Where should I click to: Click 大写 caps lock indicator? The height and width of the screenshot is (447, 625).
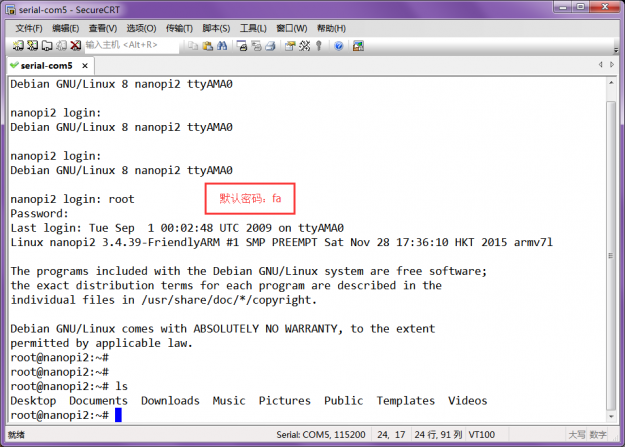point(576,435)
